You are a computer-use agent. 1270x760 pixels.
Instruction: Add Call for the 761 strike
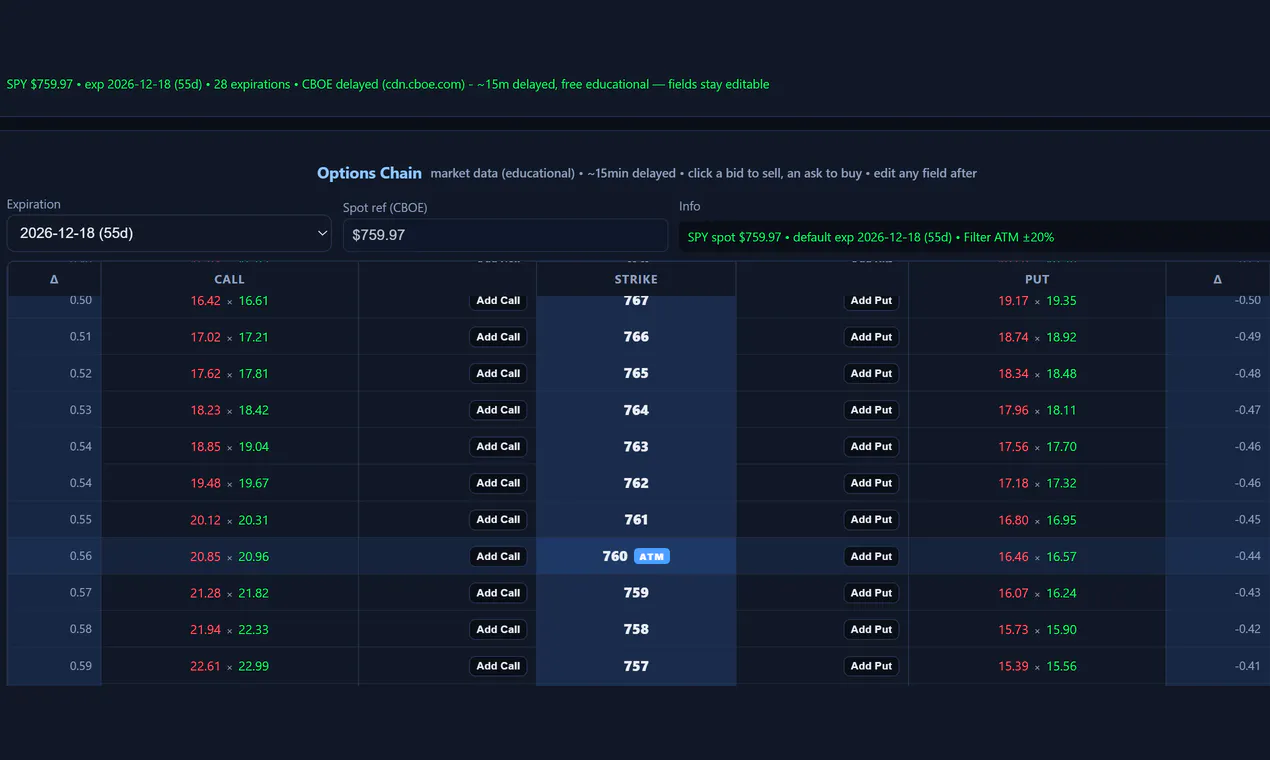point(498,519)
